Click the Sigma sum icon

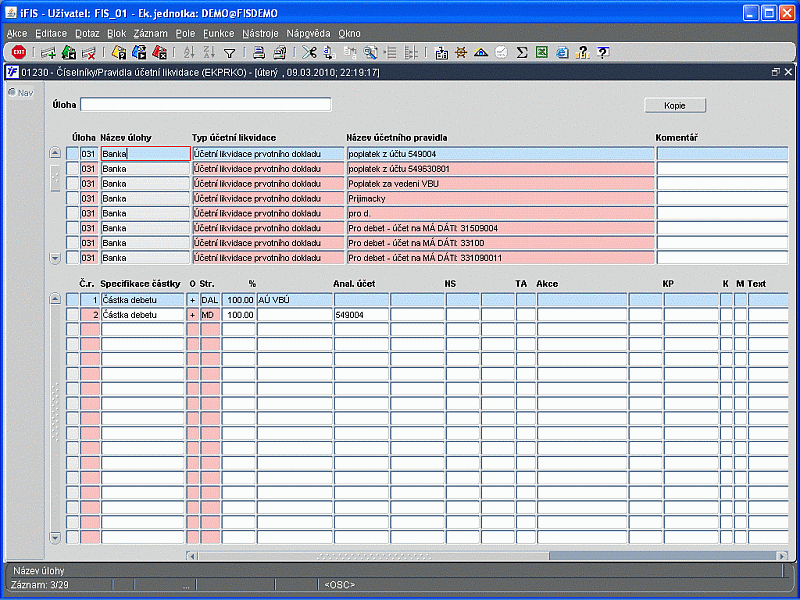(521, 53)
